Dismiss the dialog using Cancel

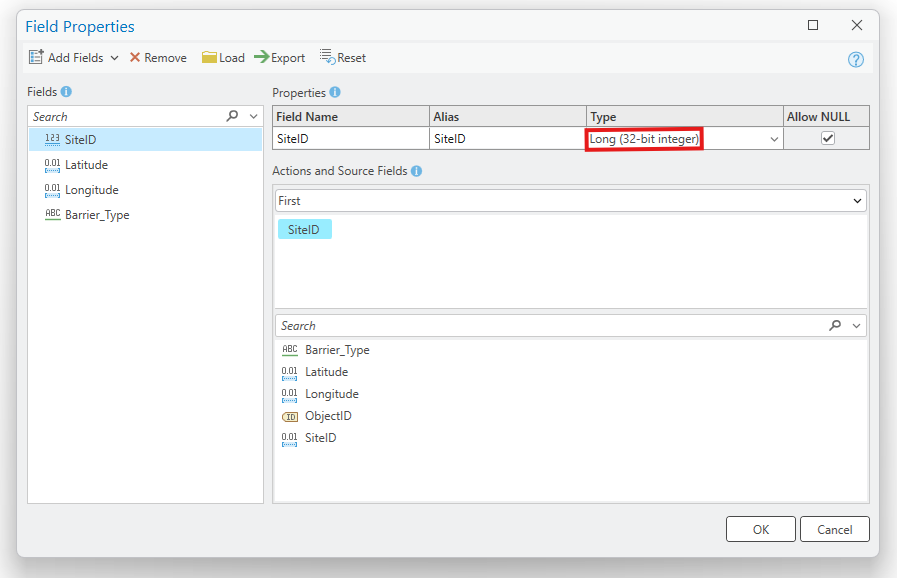tap(835, 529)
